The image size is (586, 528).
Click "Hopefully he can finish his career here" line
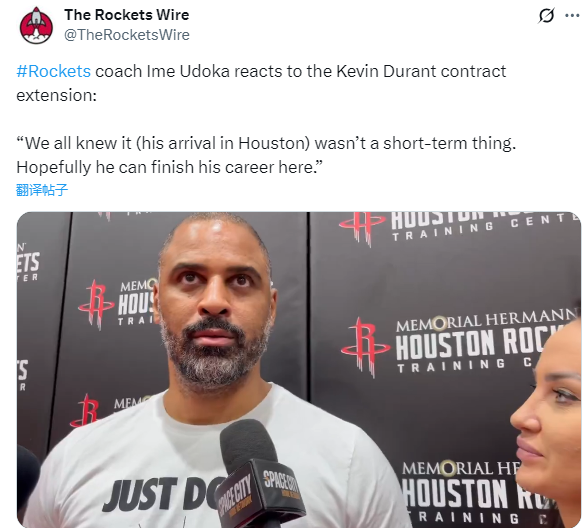(x=169, y=167)
